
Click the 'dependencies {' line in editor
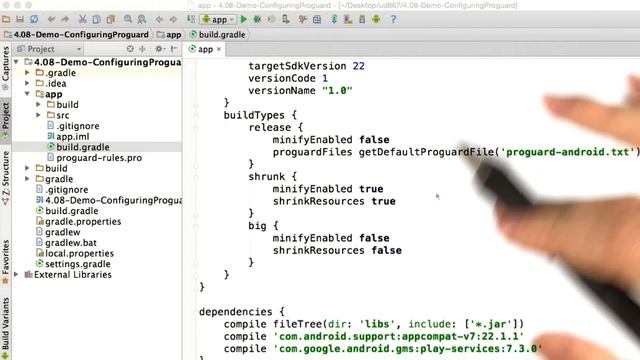[242, 312]
